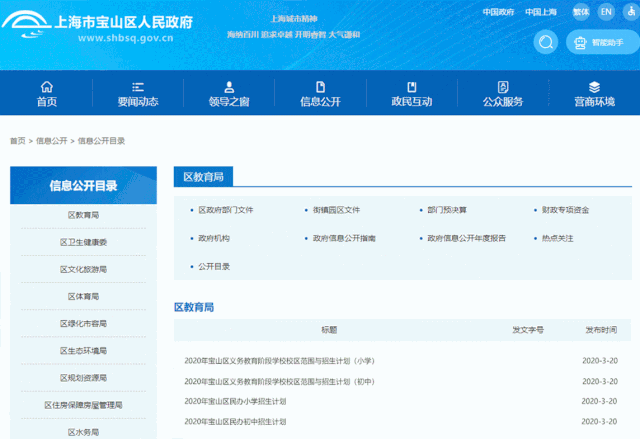Select 区文化旅游局 in sidebar
Viewport: 640px width, 439px height.
click(x=83, y=269)
